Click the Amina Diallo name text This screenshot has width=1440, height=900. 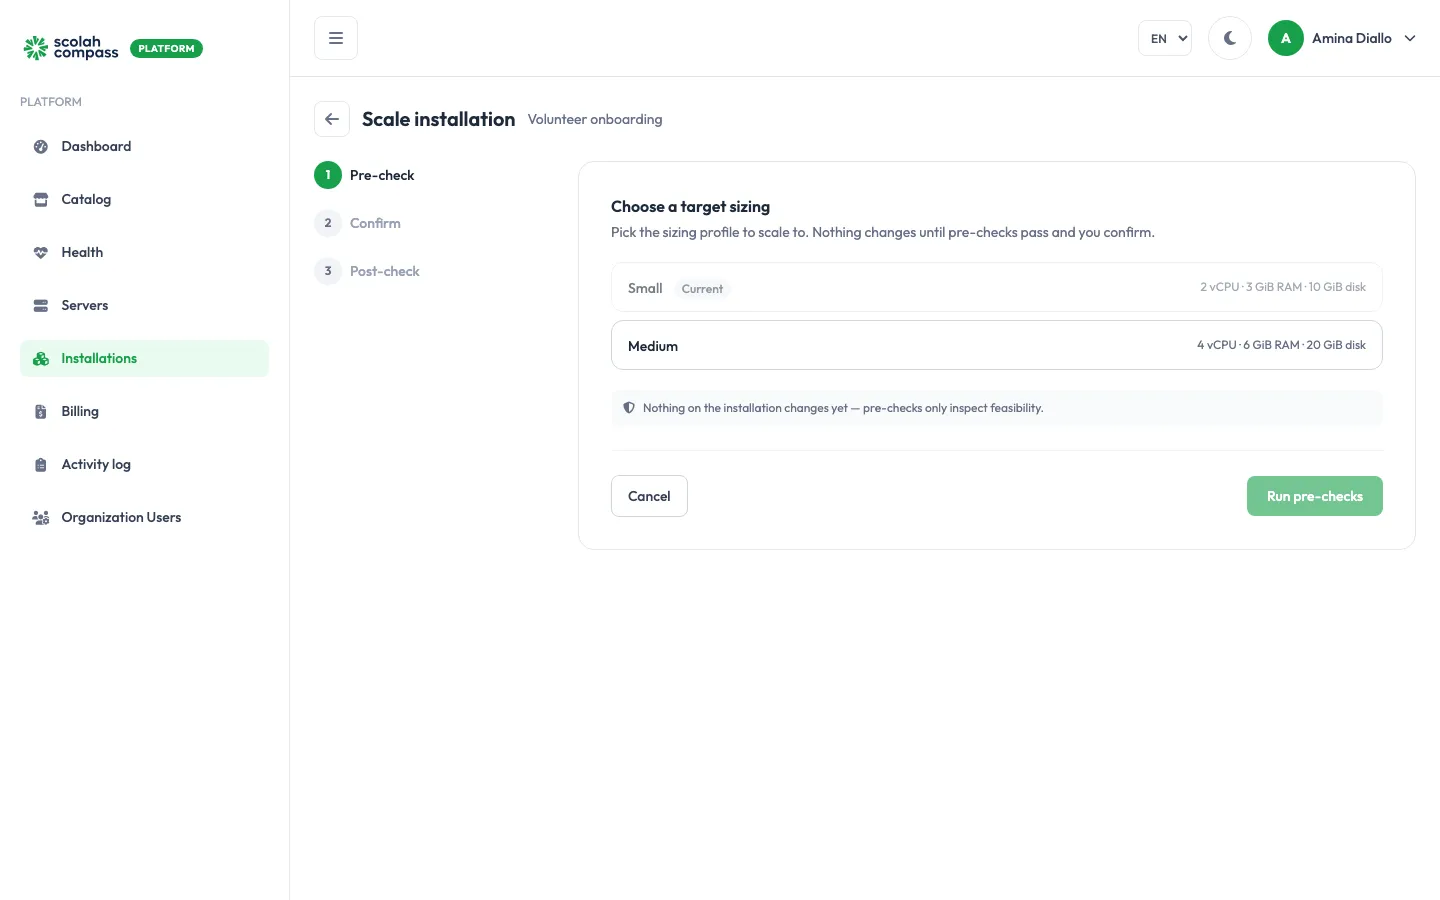tap(1352, 38)
